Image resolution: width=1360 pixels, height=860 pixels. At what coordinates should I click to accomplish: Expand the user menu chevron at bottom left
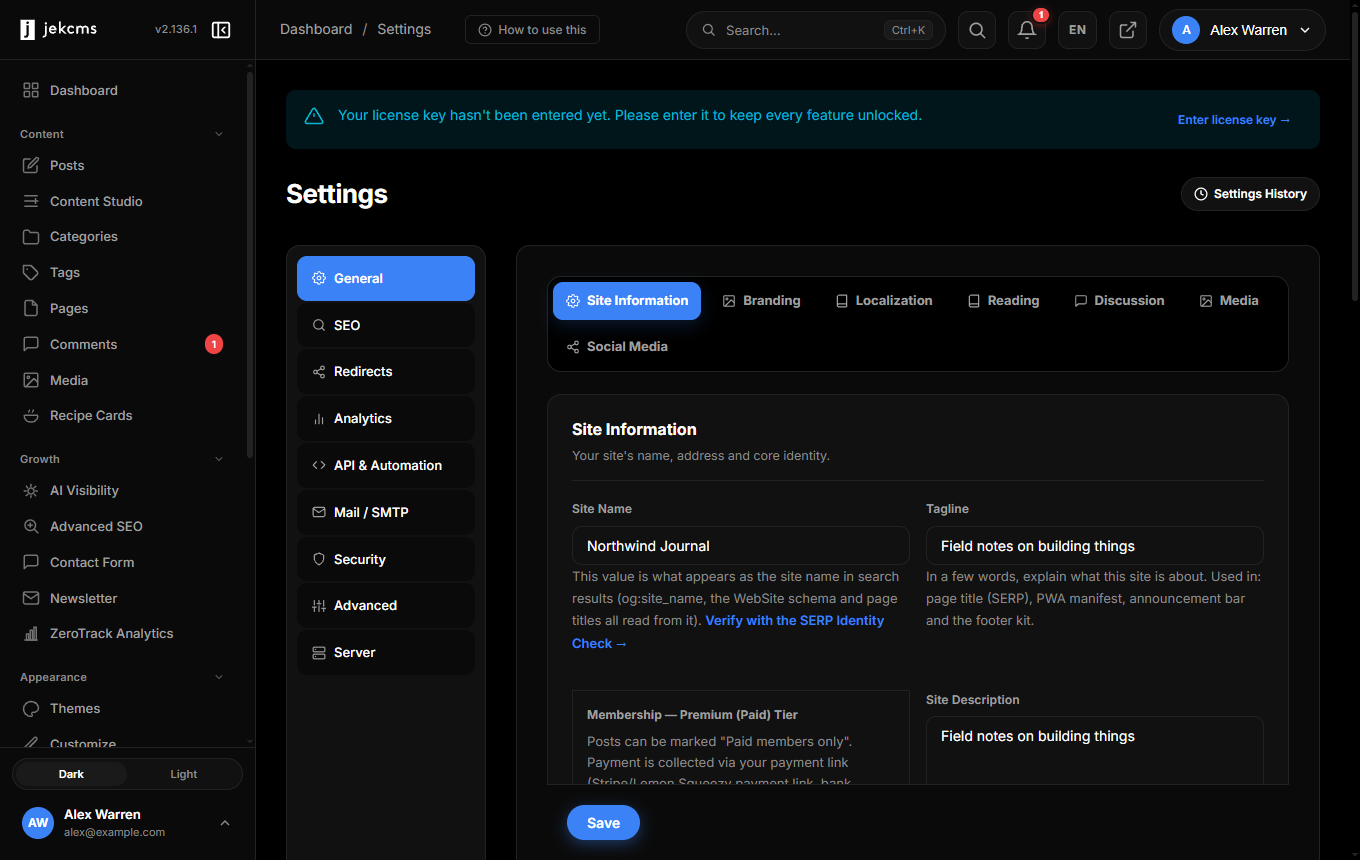click(225, 823)
